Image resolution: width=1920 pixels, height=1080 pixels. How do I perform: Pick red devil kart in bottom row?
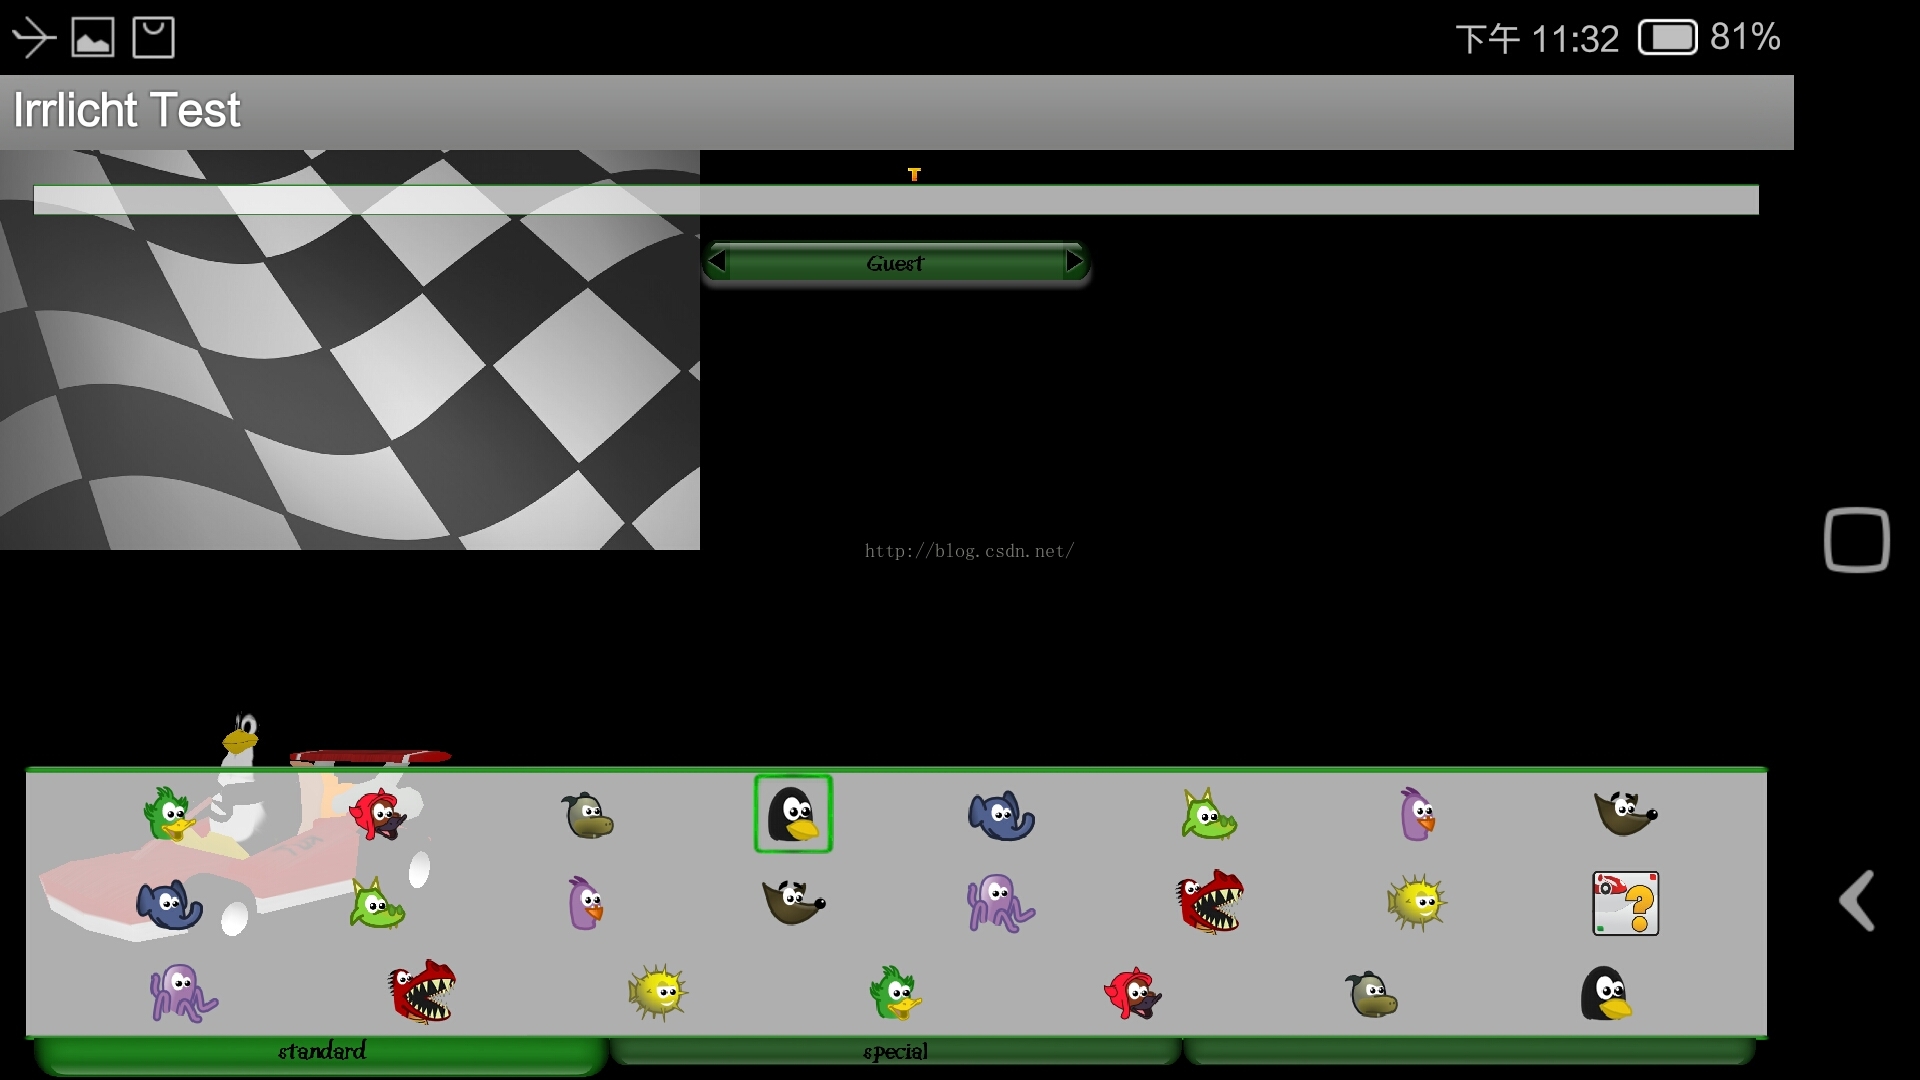pyautogui.click(x=1132, y=993)
